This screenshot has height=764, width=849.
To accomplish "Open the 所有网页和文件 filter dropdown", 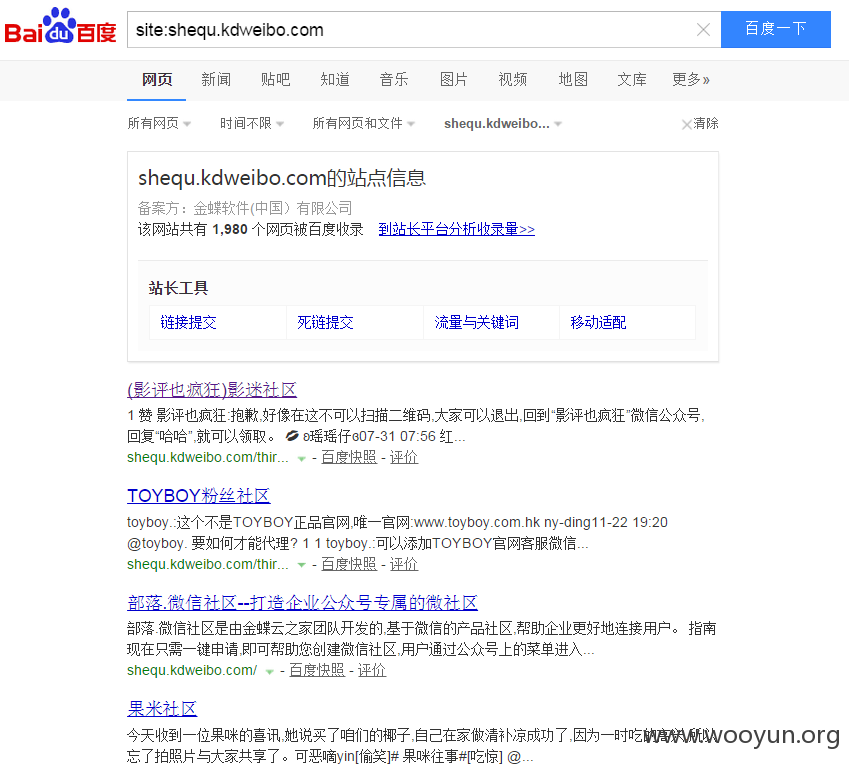I will pos(364,123).
